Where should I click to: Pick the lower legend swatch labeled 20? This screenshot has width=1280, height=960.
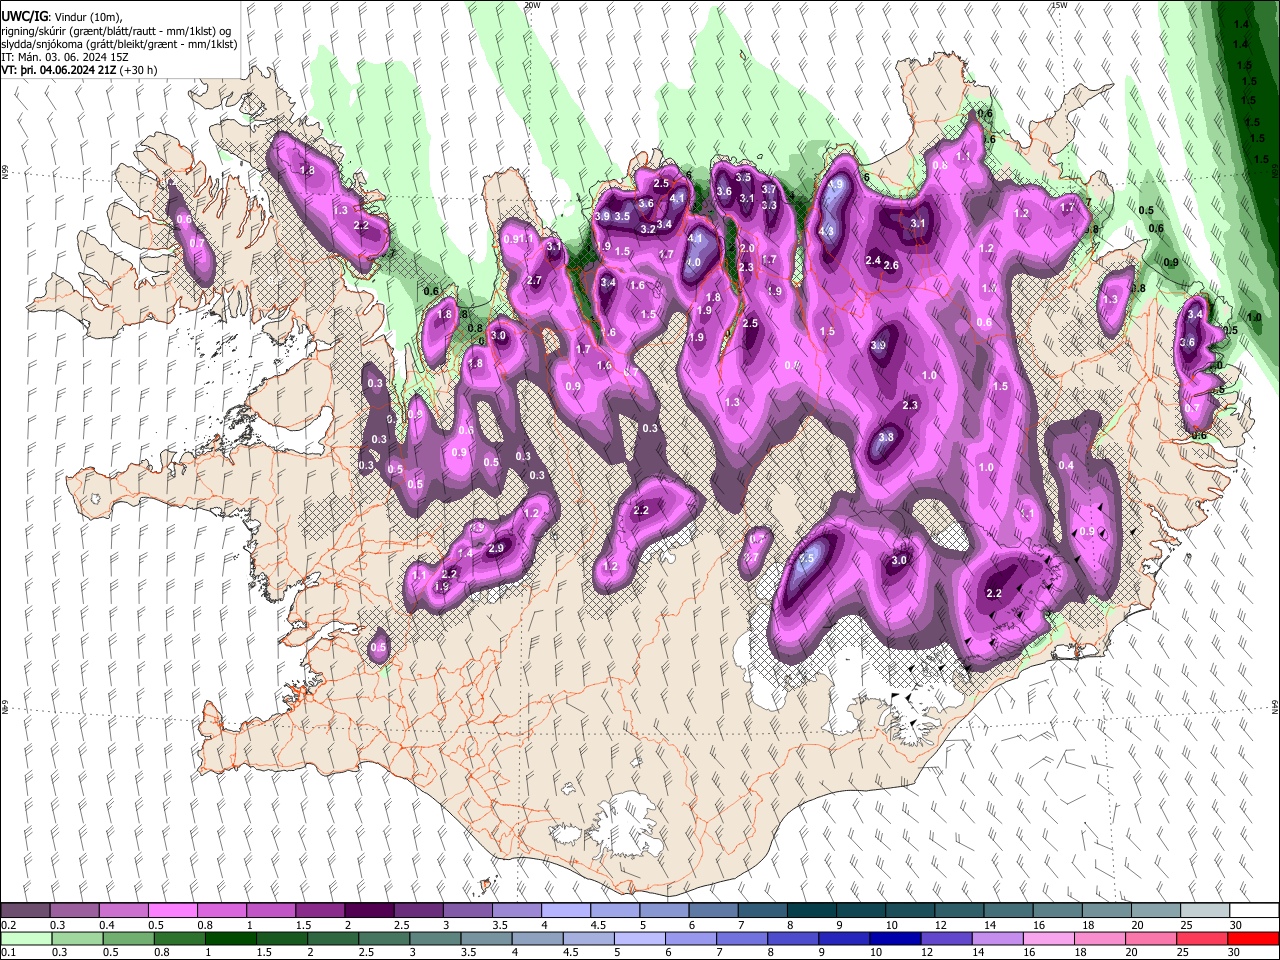point(1153,938)
